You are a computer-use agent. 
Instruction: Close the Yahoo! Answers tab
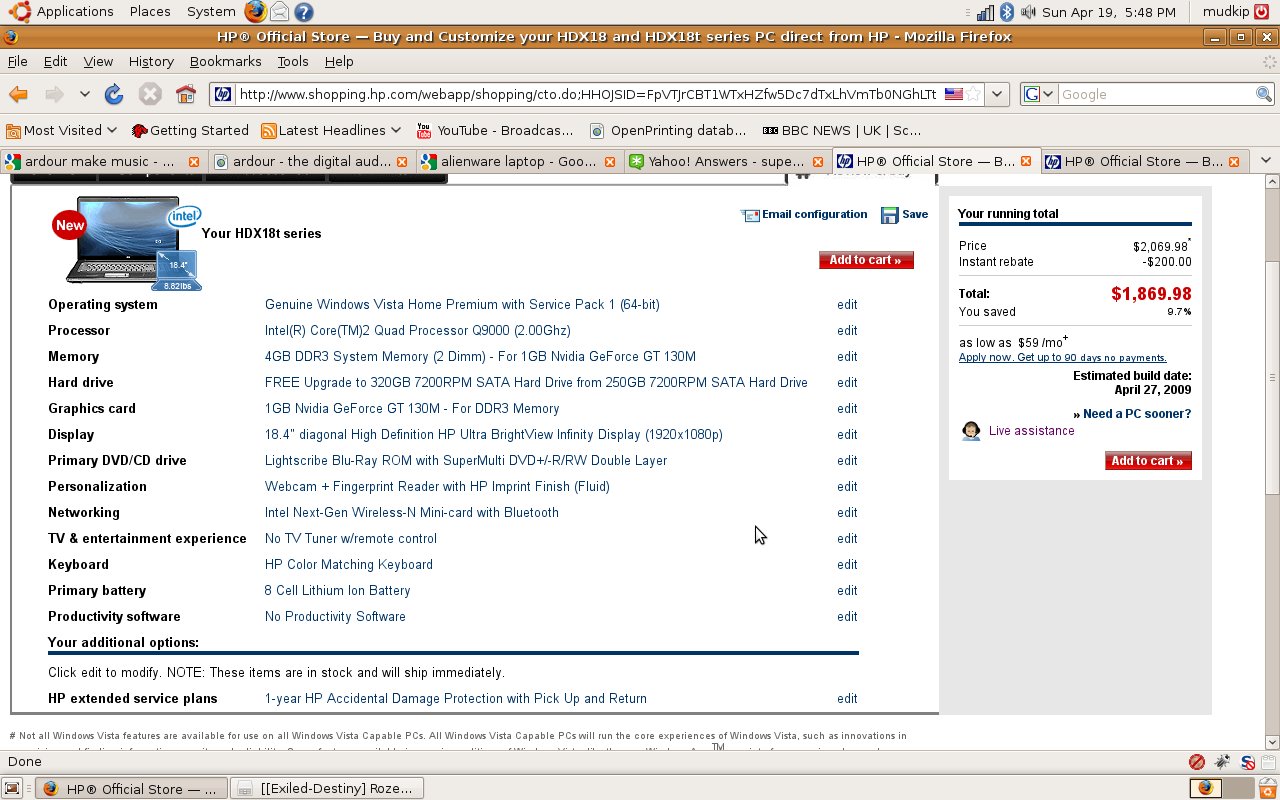click(818, 161)
